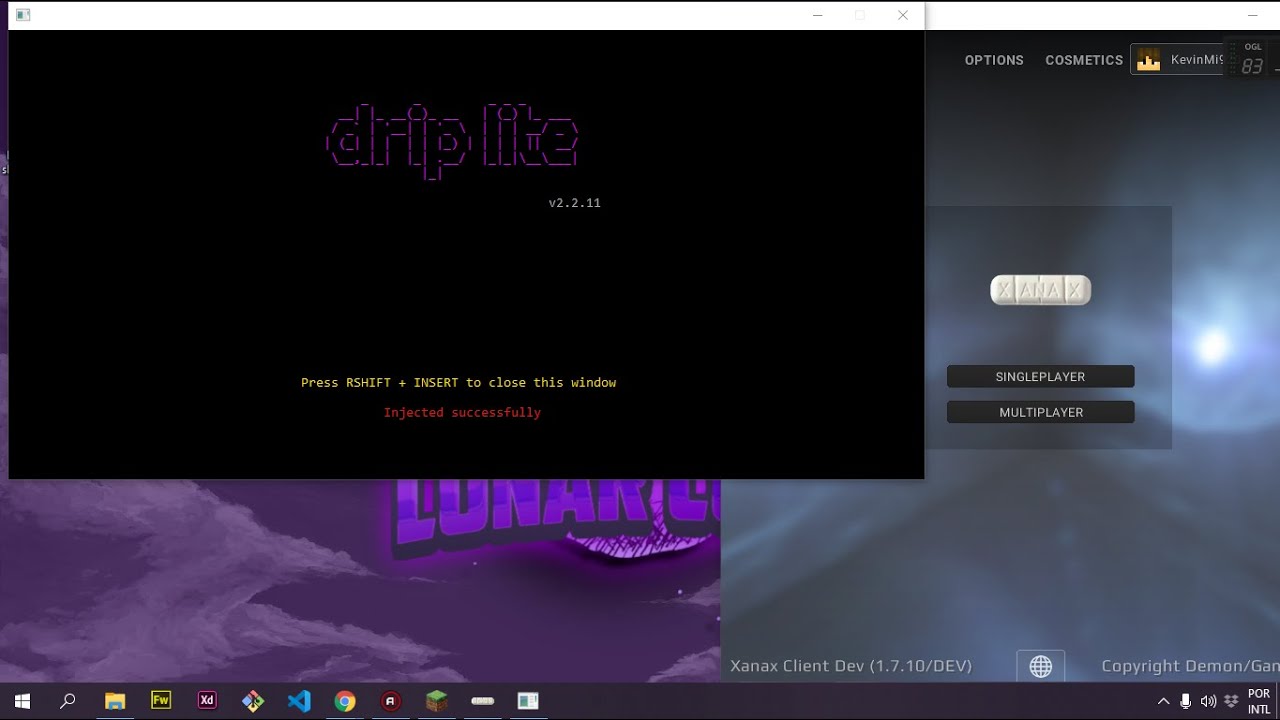Click the 'Injected successfully' message
Image resolution: width=1280 pixels, height=720 pixels.
click(x=462, y=412)
